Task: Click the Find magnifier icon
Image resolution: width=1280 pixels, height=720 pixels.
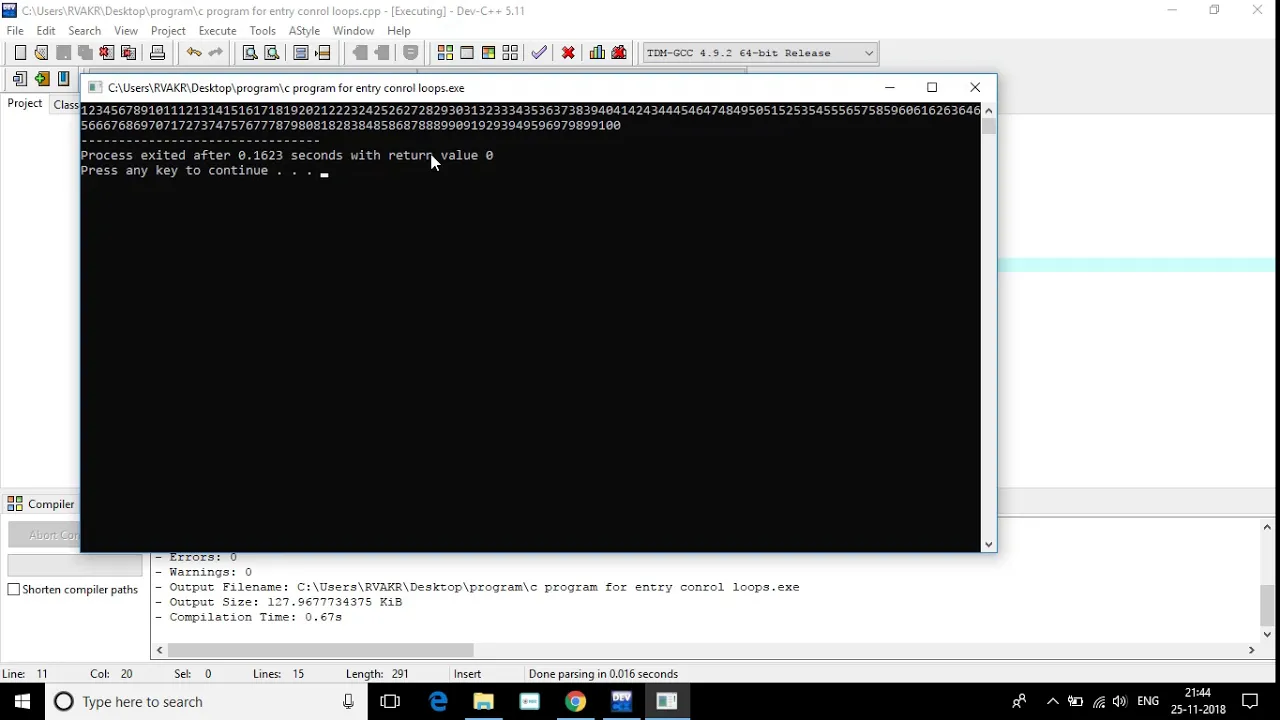Action: tap(250, 53)
